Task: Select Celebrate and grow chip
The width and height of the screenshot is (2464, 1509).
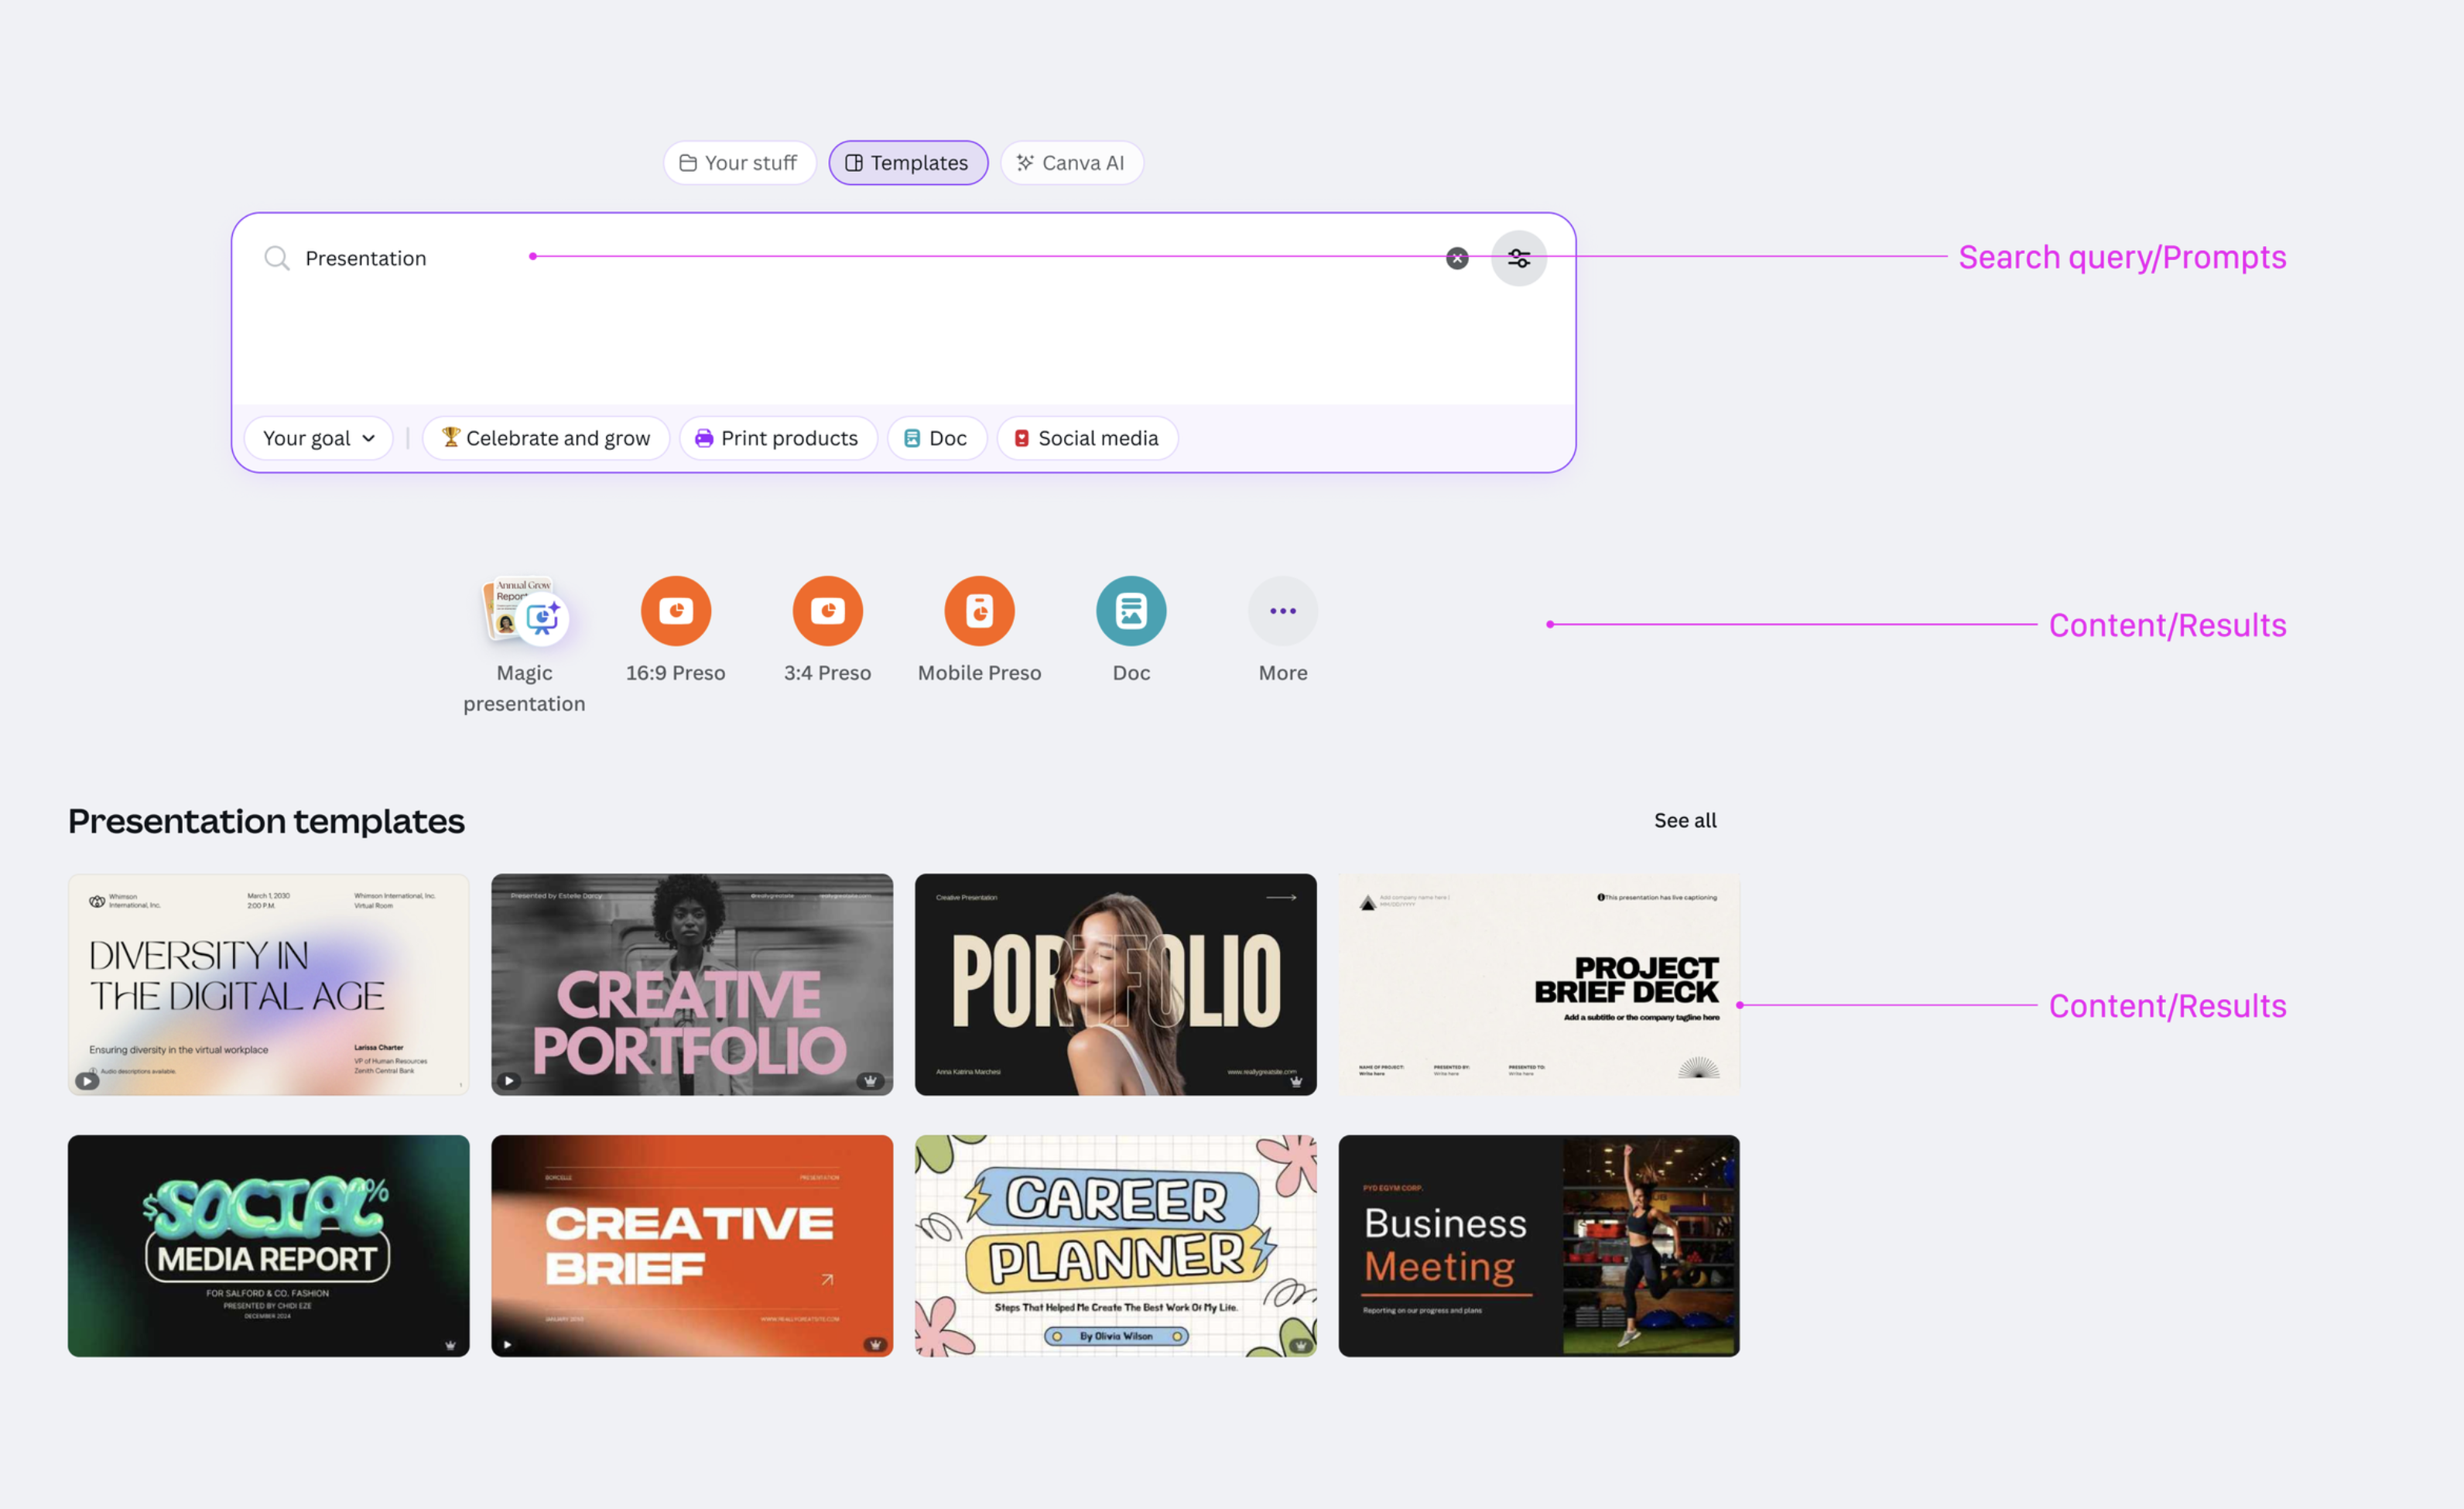Action: pos(545,438)
